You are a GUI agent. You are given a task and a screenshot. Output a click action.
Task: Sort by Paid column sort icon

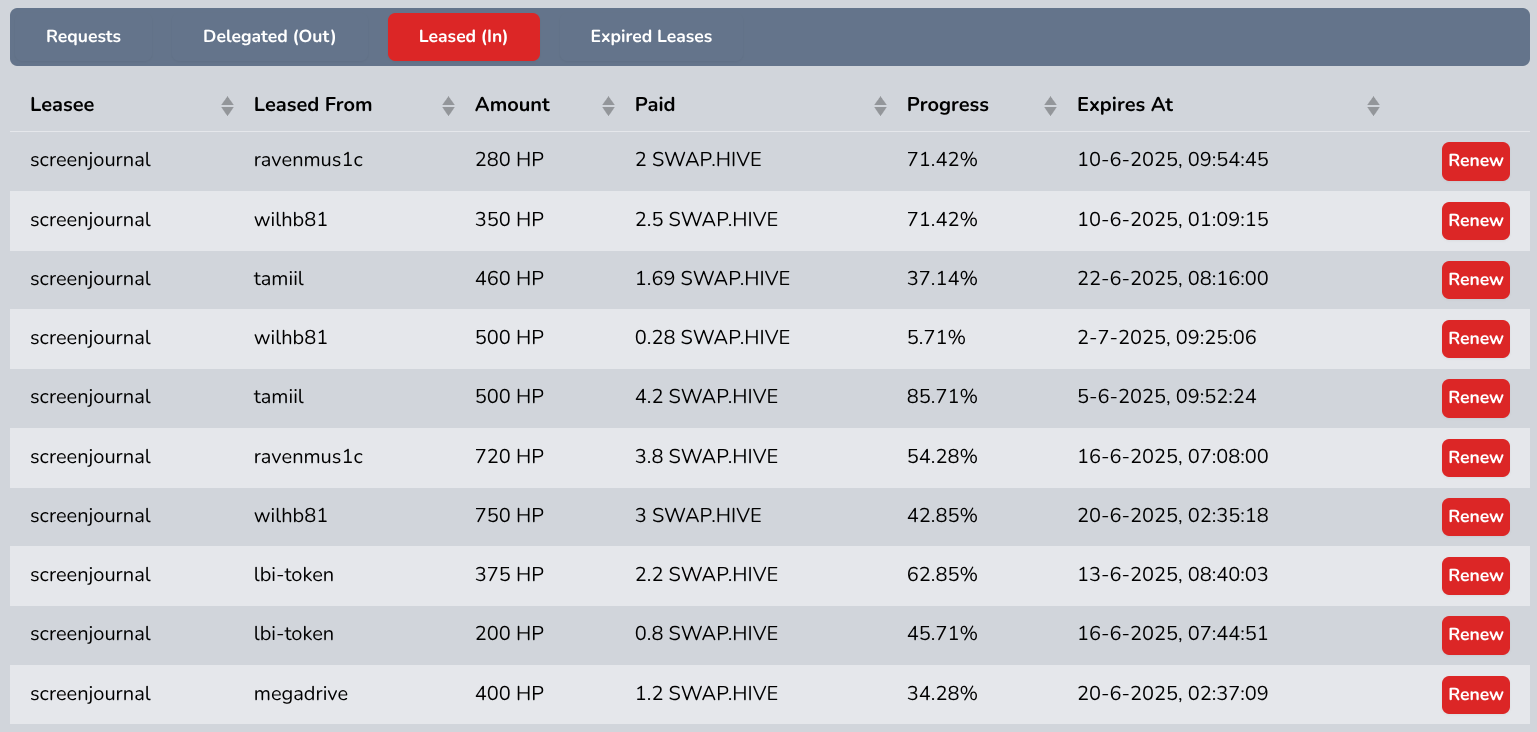880,105
